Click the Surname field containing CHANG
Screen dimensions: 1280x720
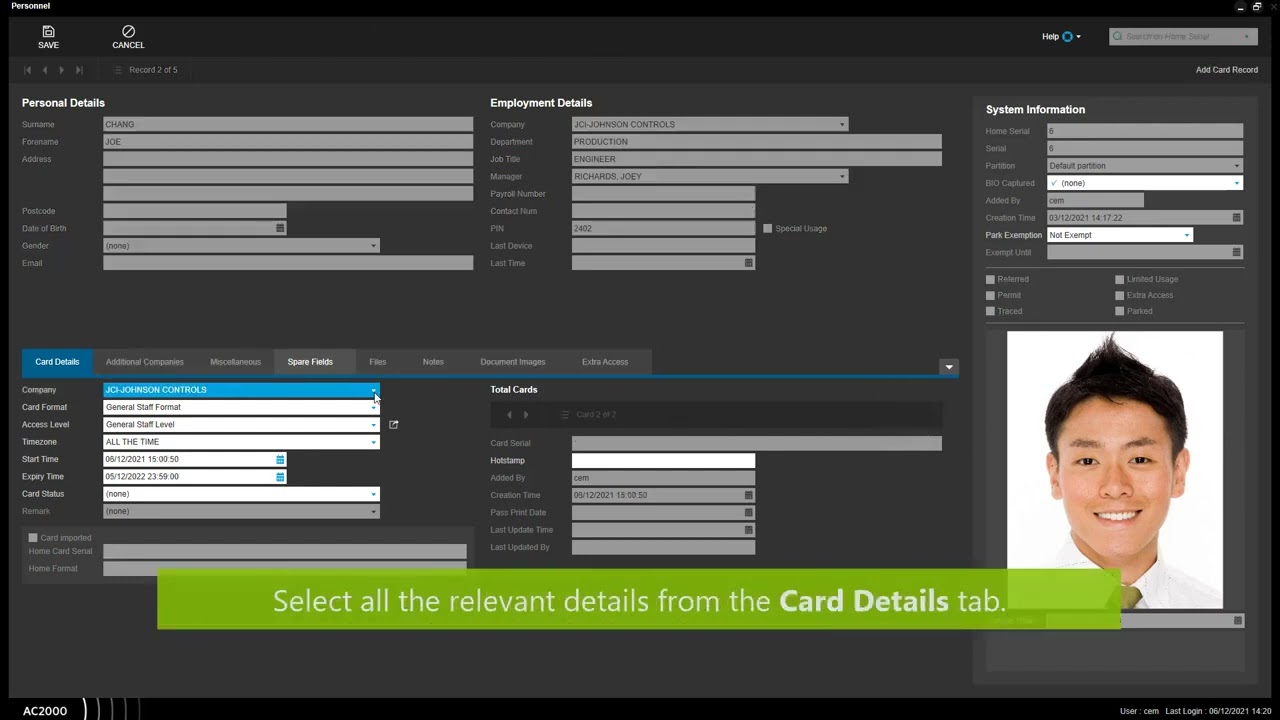288,125
